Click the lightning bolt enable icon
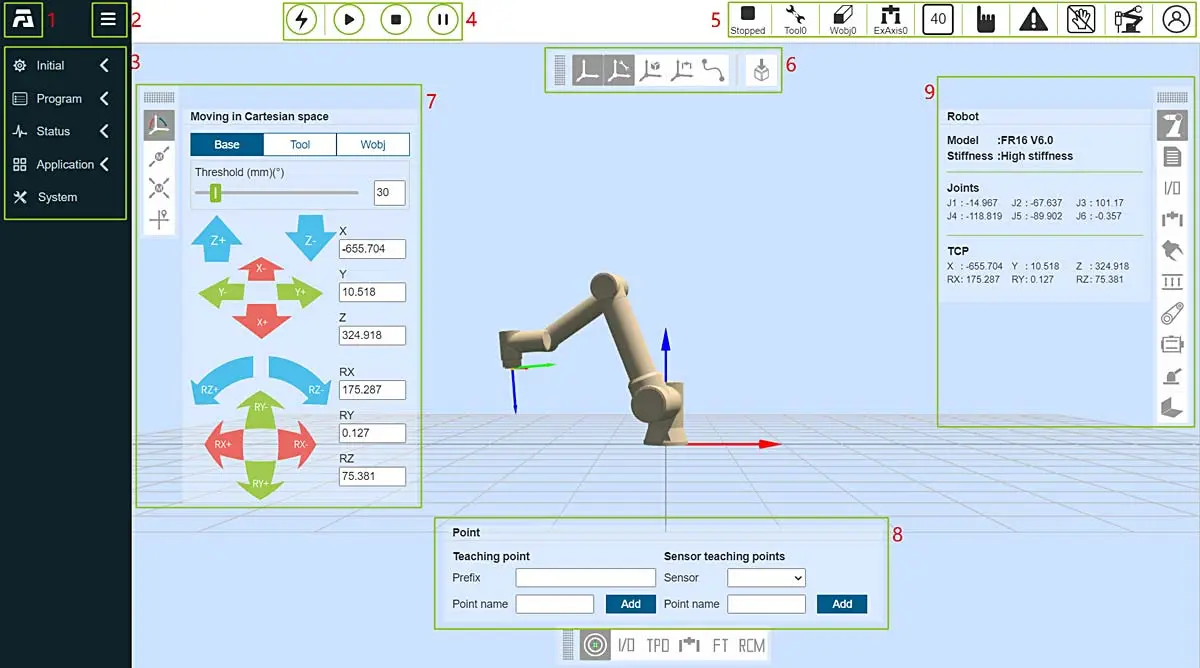The height and width of the screenshot is (668, 1200). [x=301, y=20]
